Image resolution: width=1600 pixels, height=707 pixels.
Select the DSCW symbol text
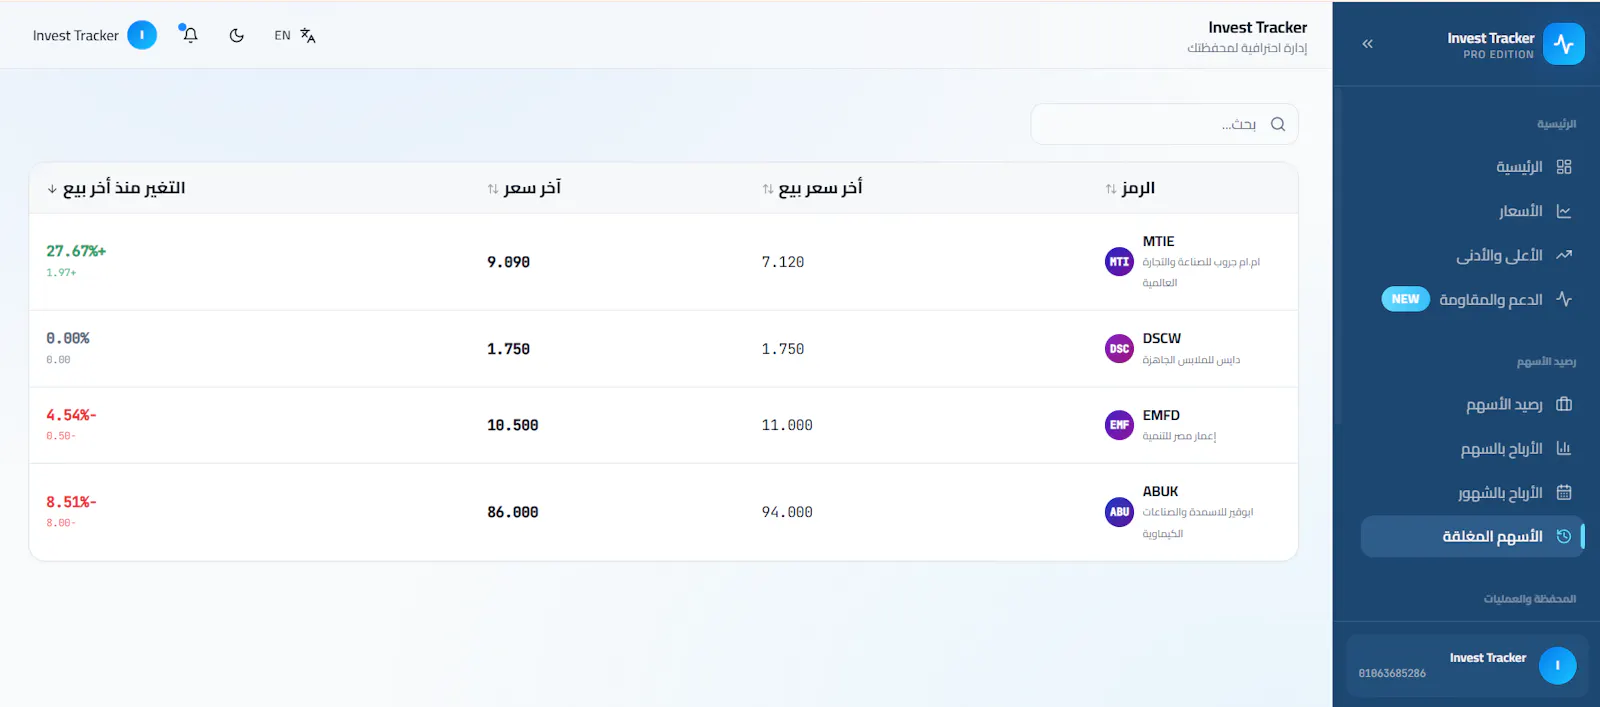(1161, 338)
